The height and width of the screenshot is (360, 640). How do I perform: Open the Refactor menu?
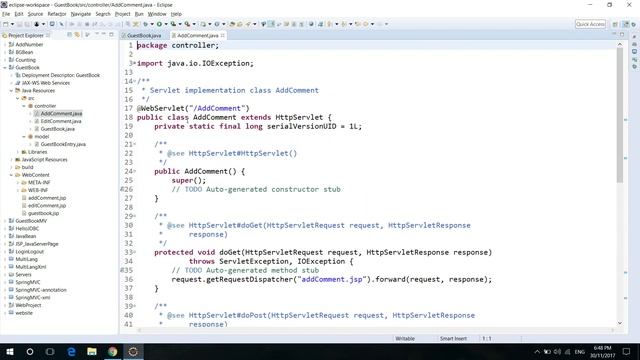pyautogui.click(x=57, y=14)
